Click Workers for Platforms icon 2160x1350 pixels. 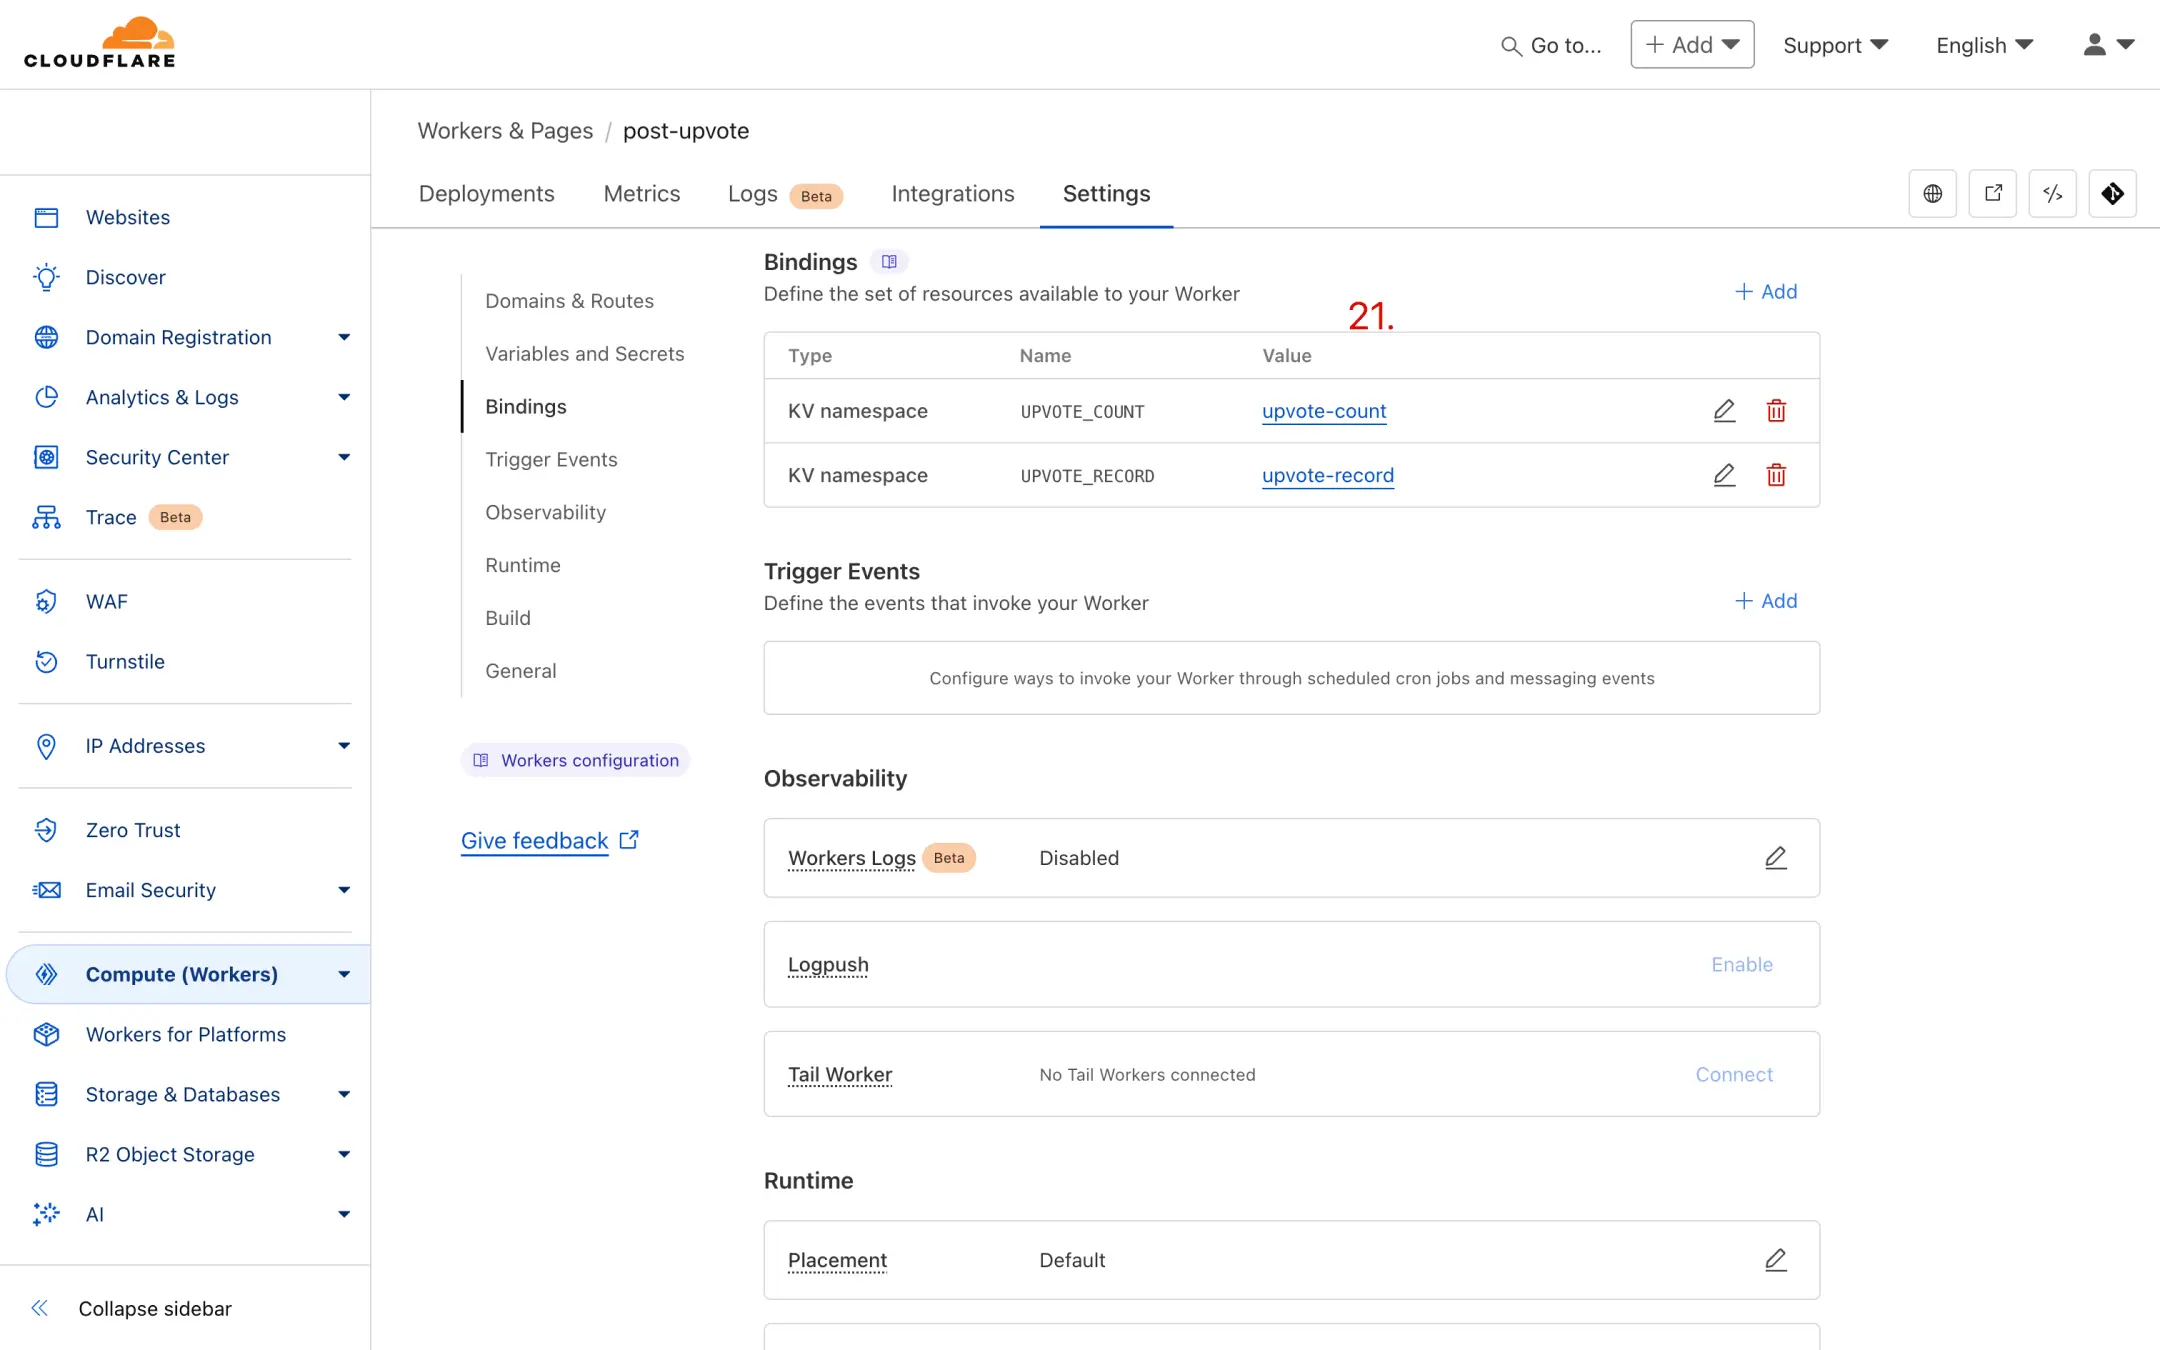pyautogui.click(x=46, y=1035)
